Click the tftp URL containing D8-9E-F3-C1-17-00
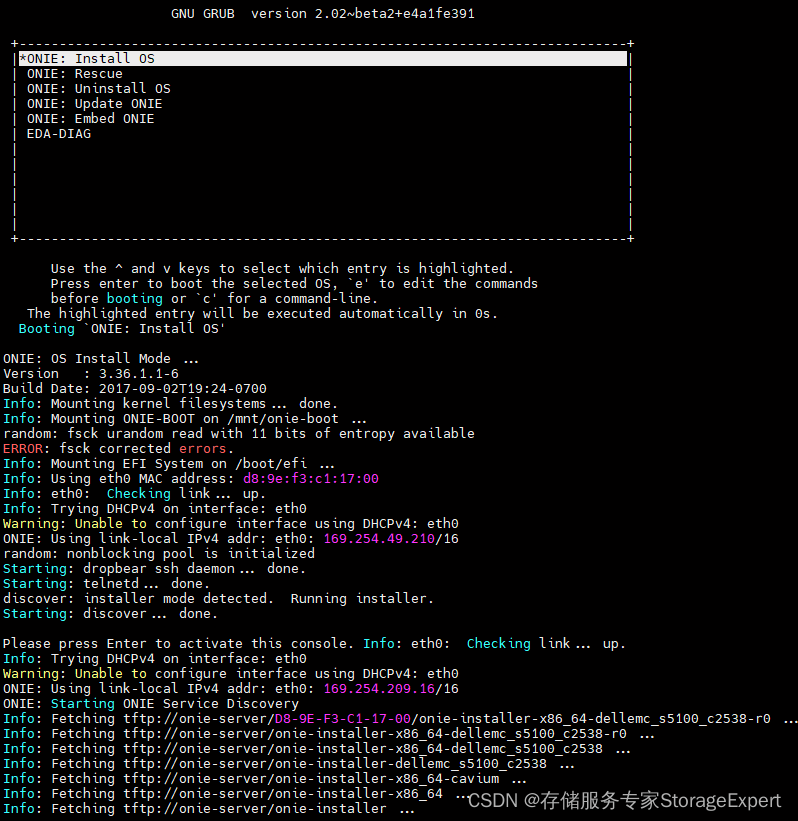The image size is (798, 821). pos(447,719)
